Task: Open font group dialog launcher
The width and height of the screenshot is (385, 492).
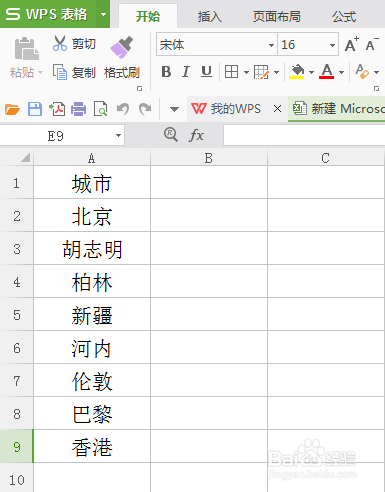Action: [376, 88]
